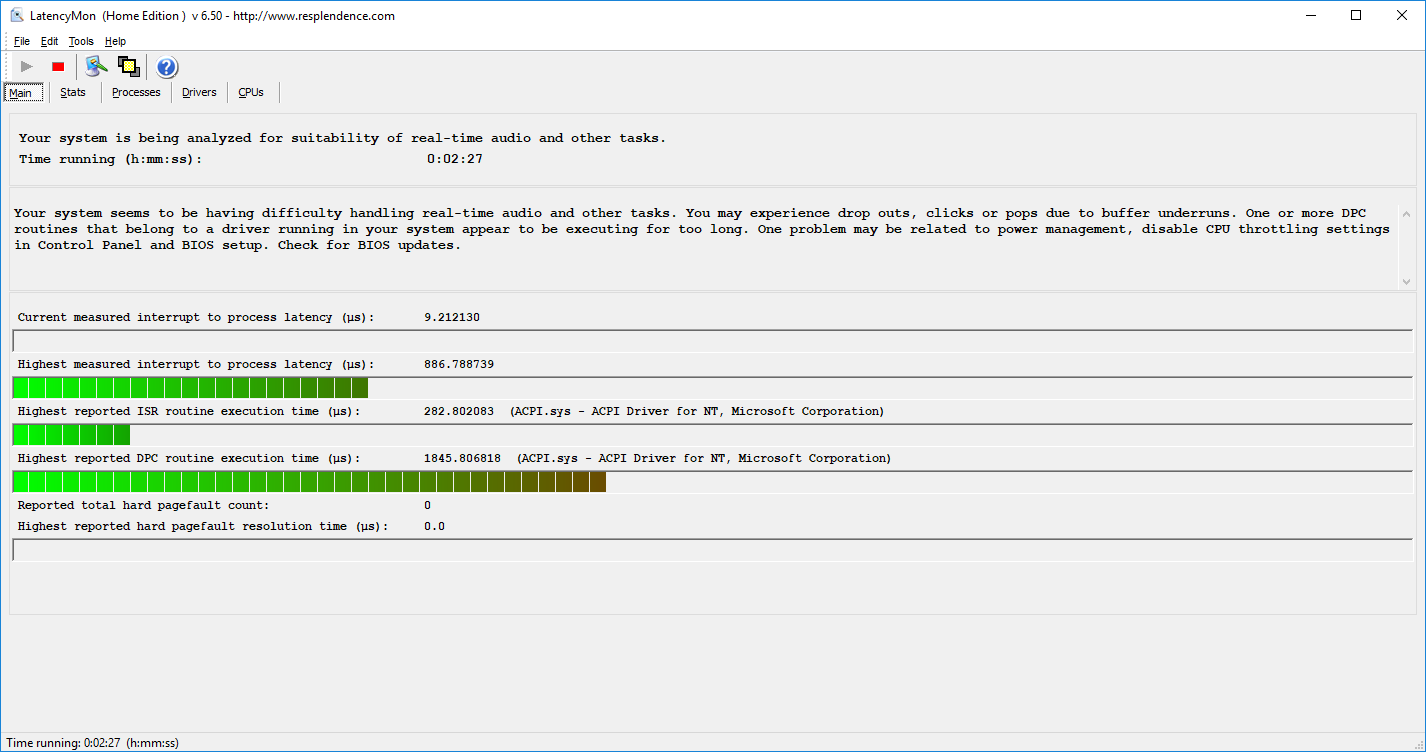Click the highest DPC routine execution time bar
The image size is (1426, 752).
[712, 482]
